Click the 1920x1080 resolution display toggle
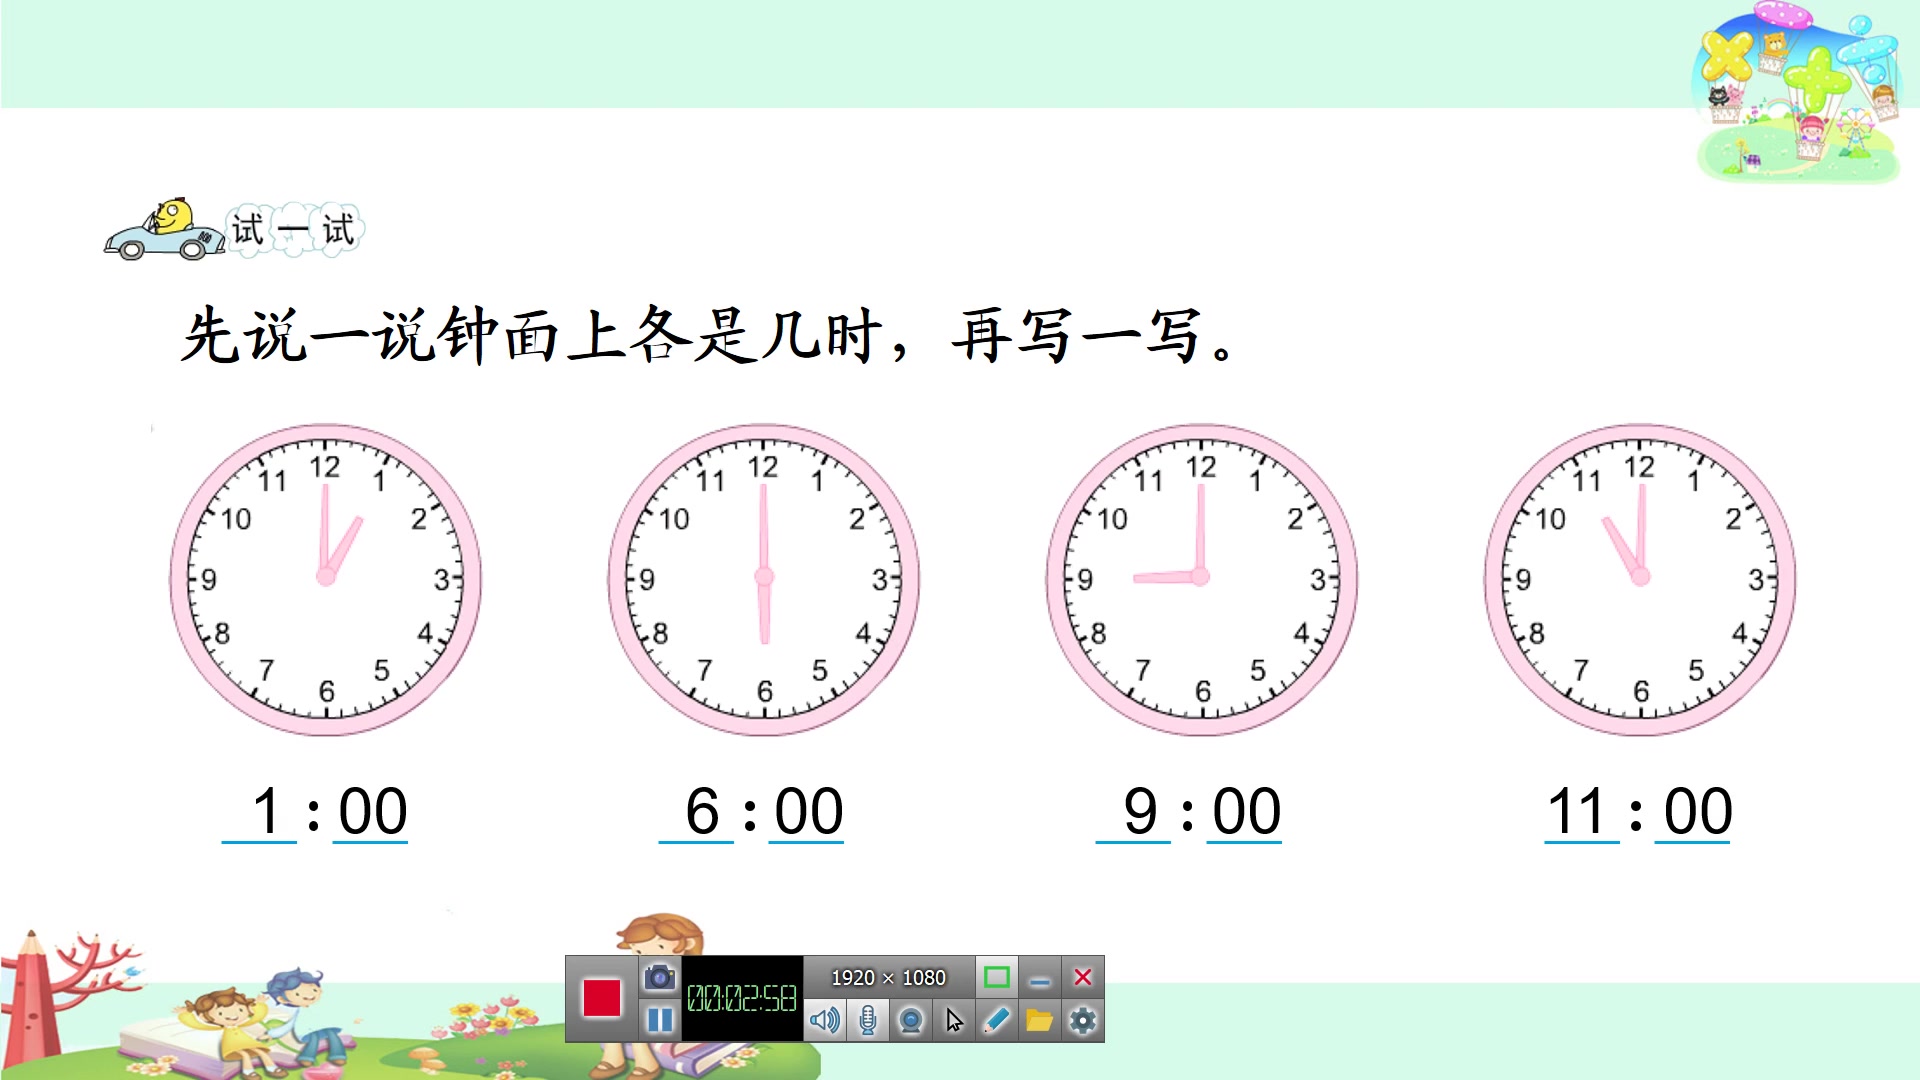This screenshot has width=1920, height=1080. tap(997, 976)
